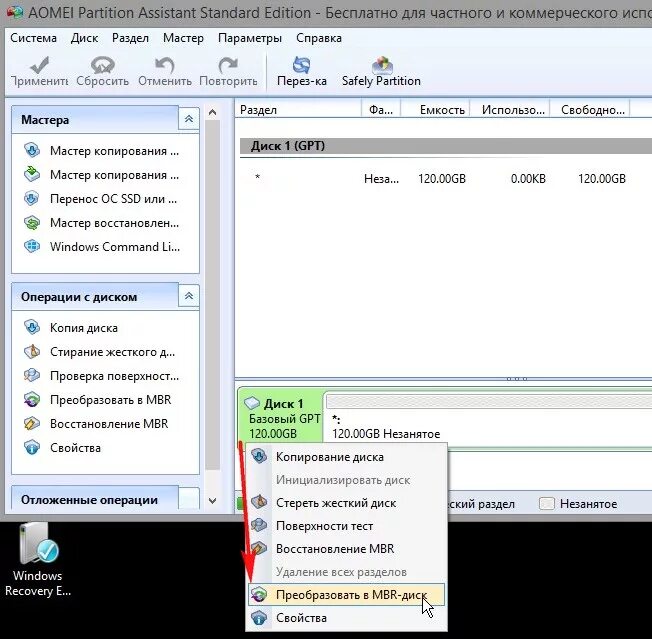Click the unallocated space bar of Диск 1
652x639 pixels.
click(489, 402)
